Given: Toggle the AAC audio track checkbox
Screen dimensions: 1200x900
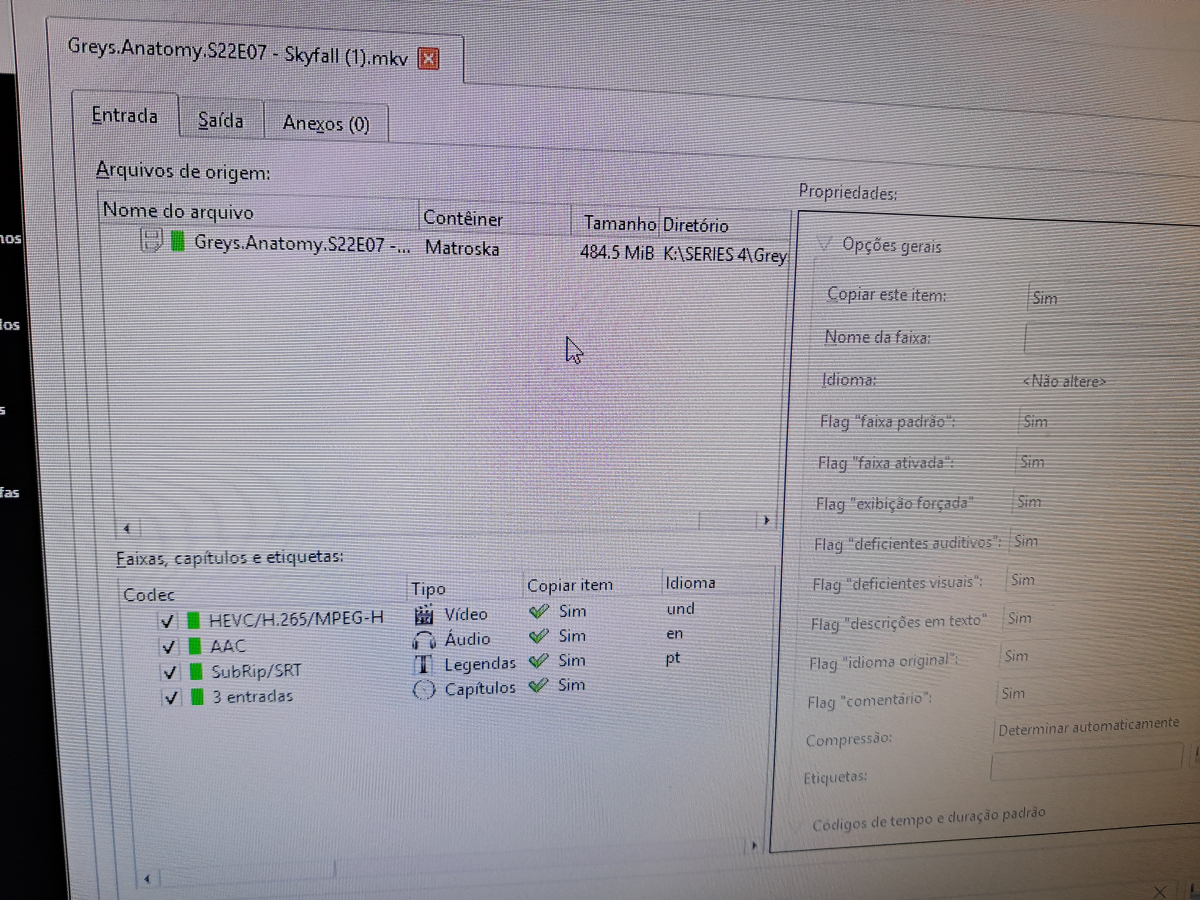Looking at the screenshot, I should click(x=167, y=647).
